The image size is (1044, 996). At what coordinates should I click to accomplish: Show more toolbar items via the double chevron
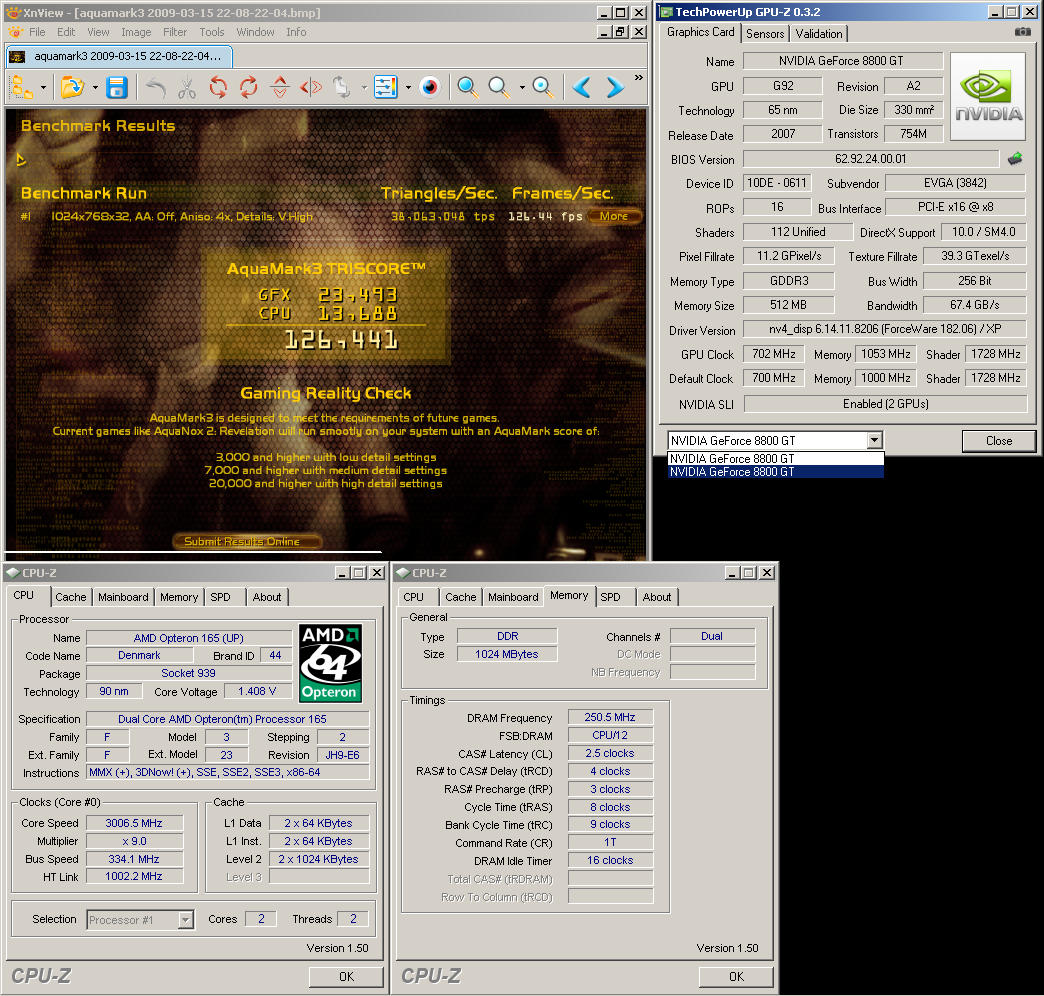[639, 78]
